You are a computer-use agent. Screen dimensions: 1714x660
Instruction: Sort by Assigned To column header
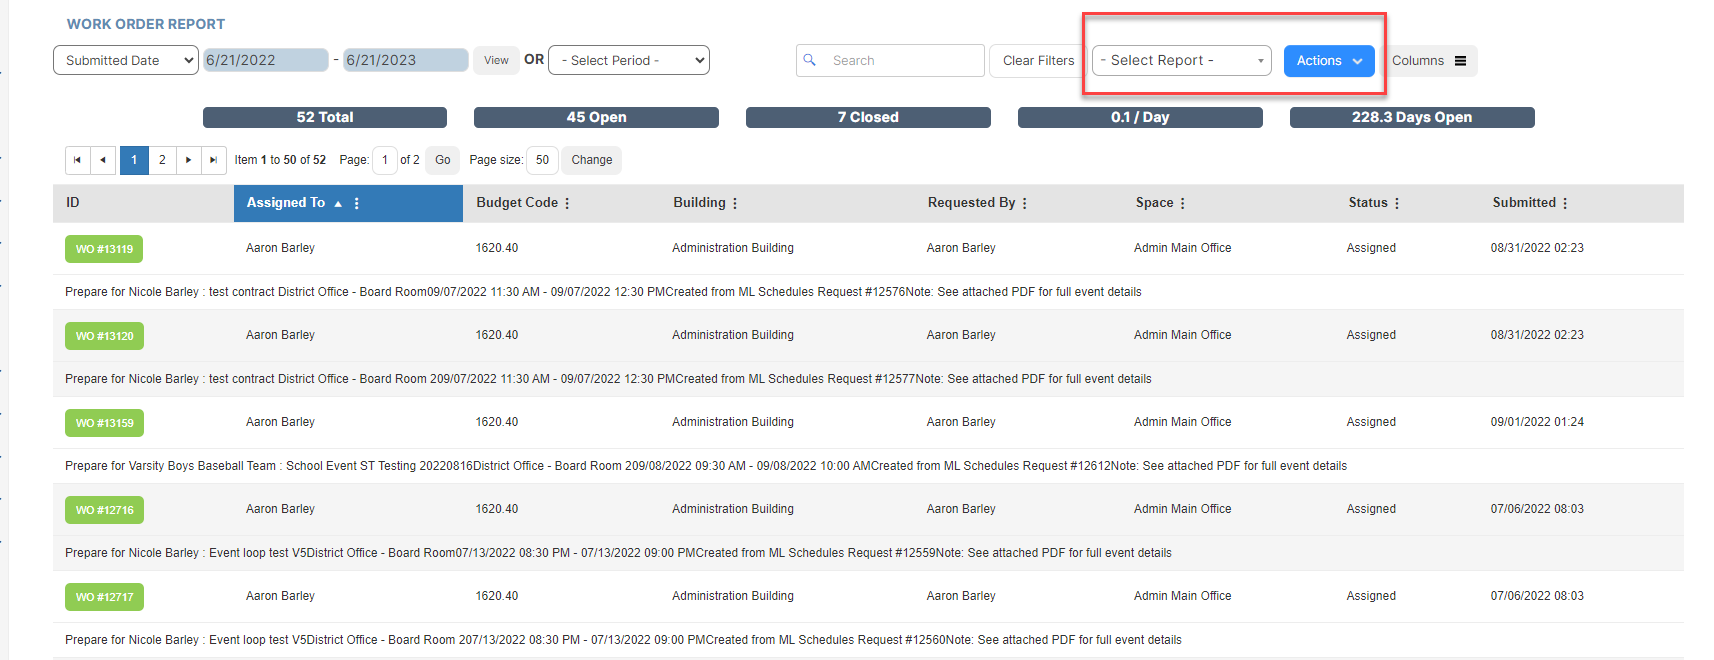(x=286, y=203)
